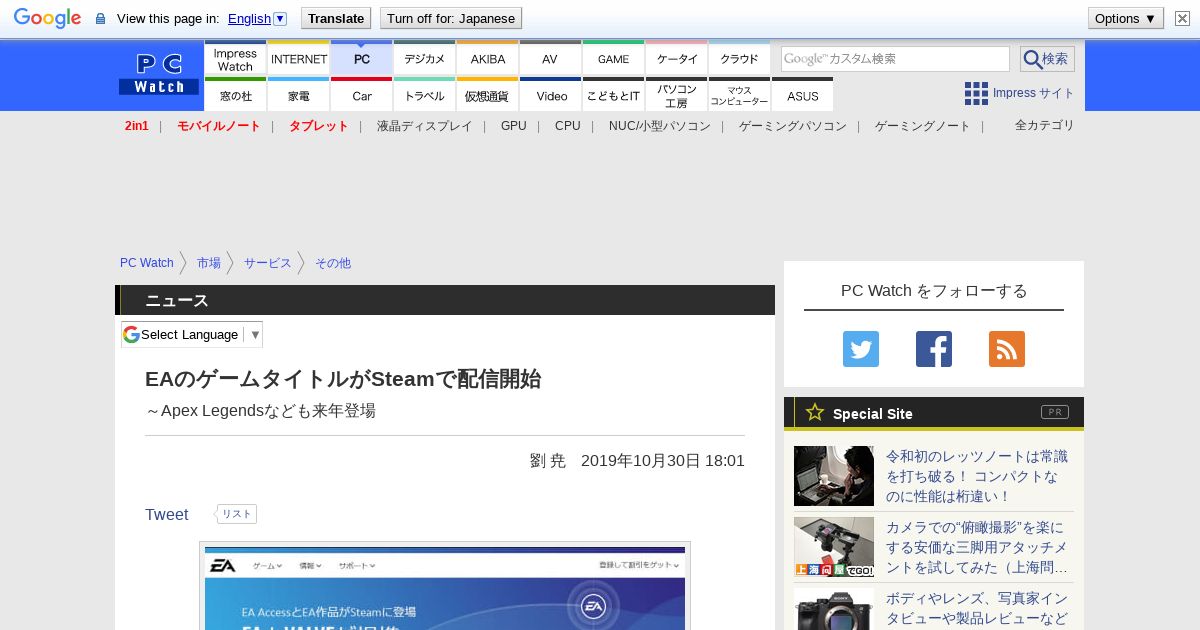The image size is (1200, 630).
Task: Click the Impress サイト link
Action: 1034,93
